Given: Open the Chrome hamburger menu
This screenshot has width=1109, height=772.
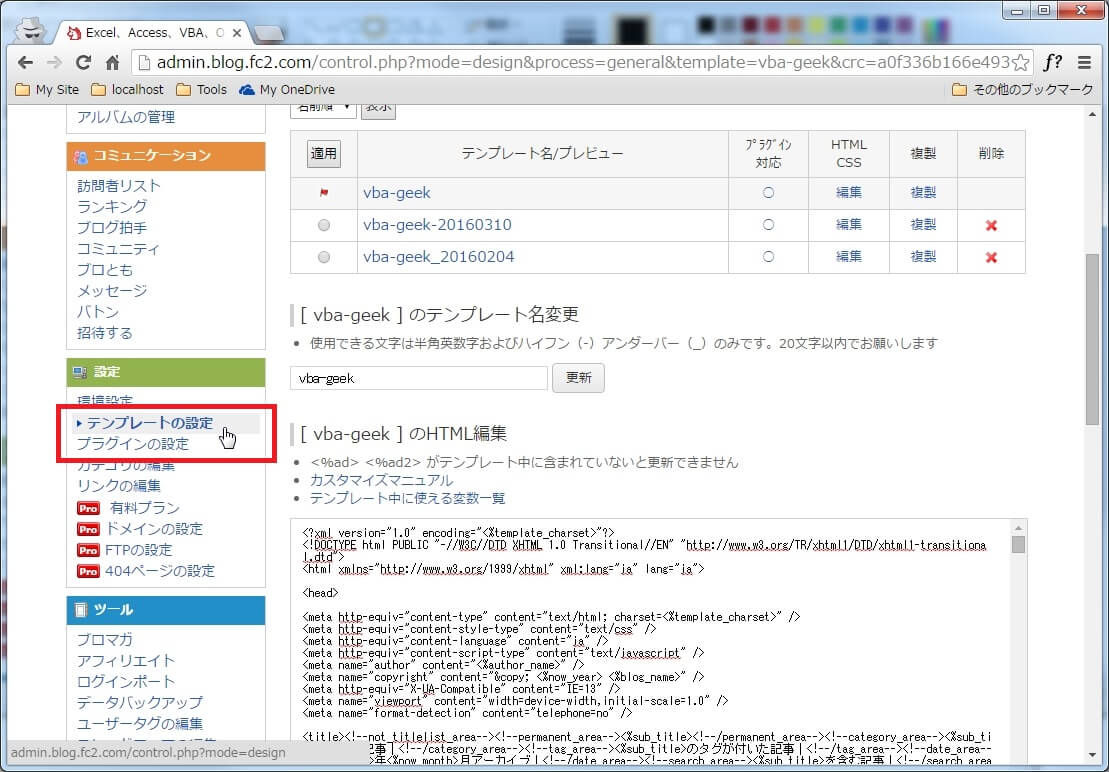Looking at the screenshot, I should point(1085,62).
